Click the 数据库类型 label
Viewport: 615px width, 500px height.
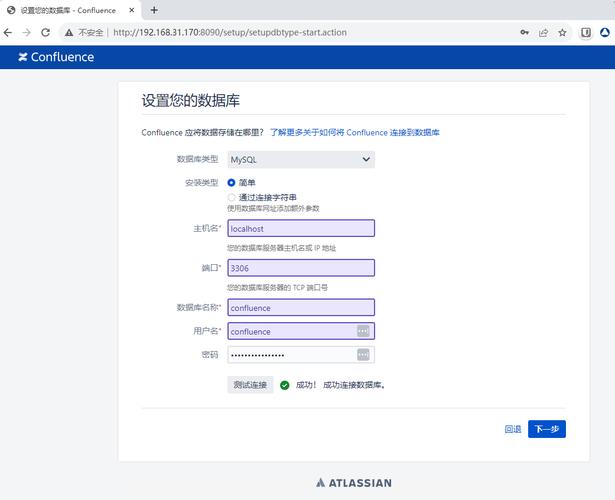[x=197, y=159]
